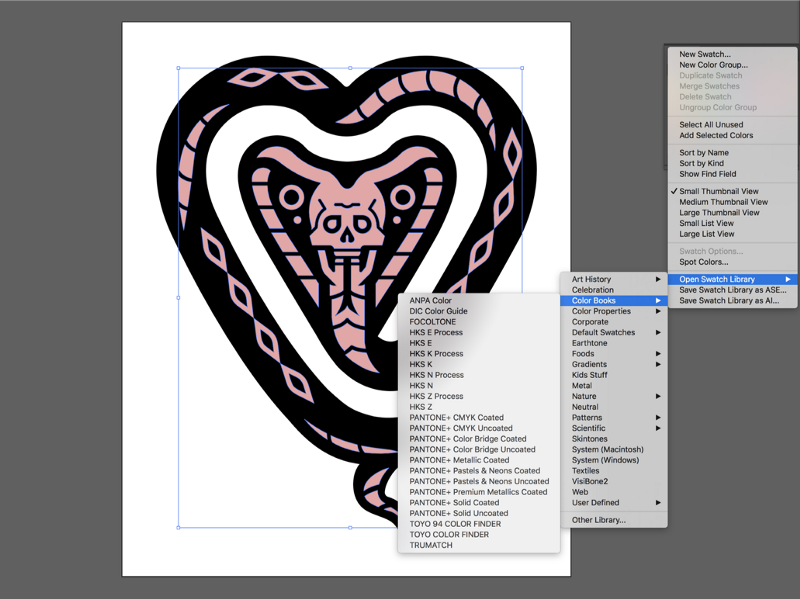Click the HKS K Process entry
Image resolution: width=800 pixels, height=599 pixels.
[x=436, y=354]
